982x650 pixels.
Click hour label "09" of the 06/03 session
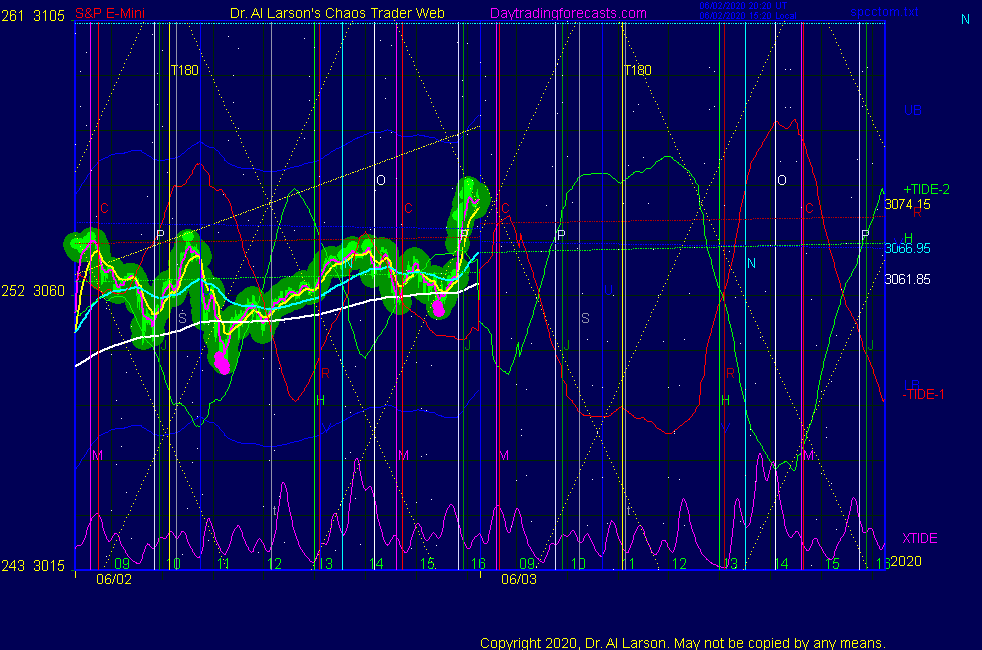(527, 564)
